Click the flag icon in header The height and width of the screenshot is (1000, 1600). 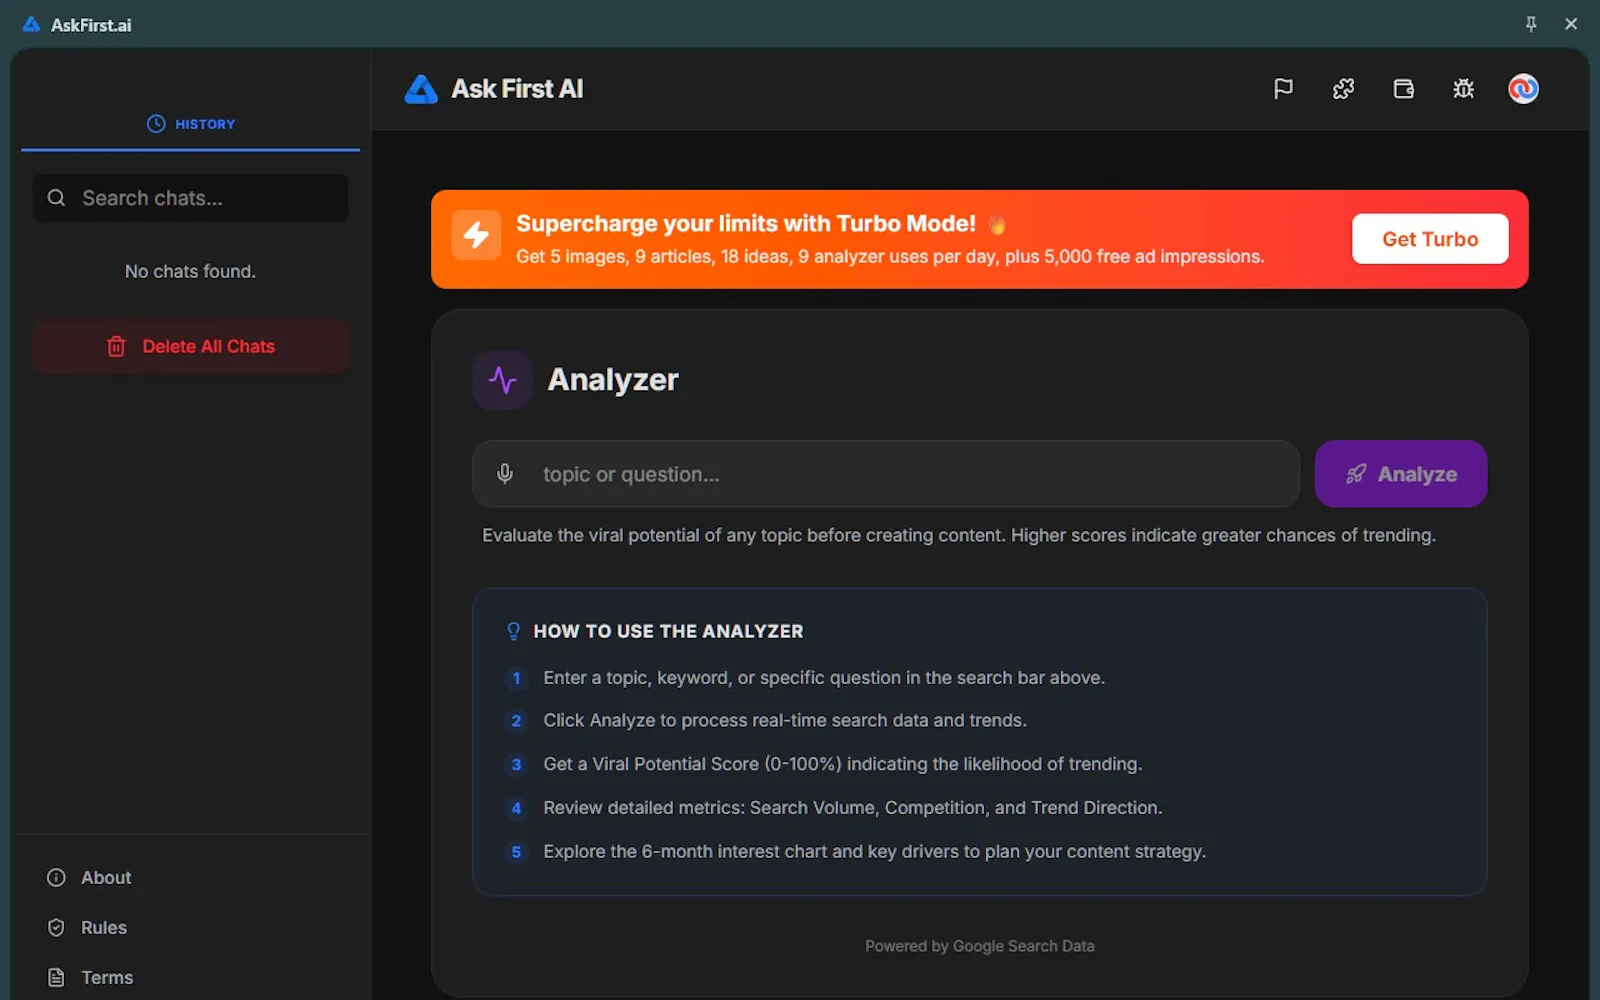pos(1283,89)
